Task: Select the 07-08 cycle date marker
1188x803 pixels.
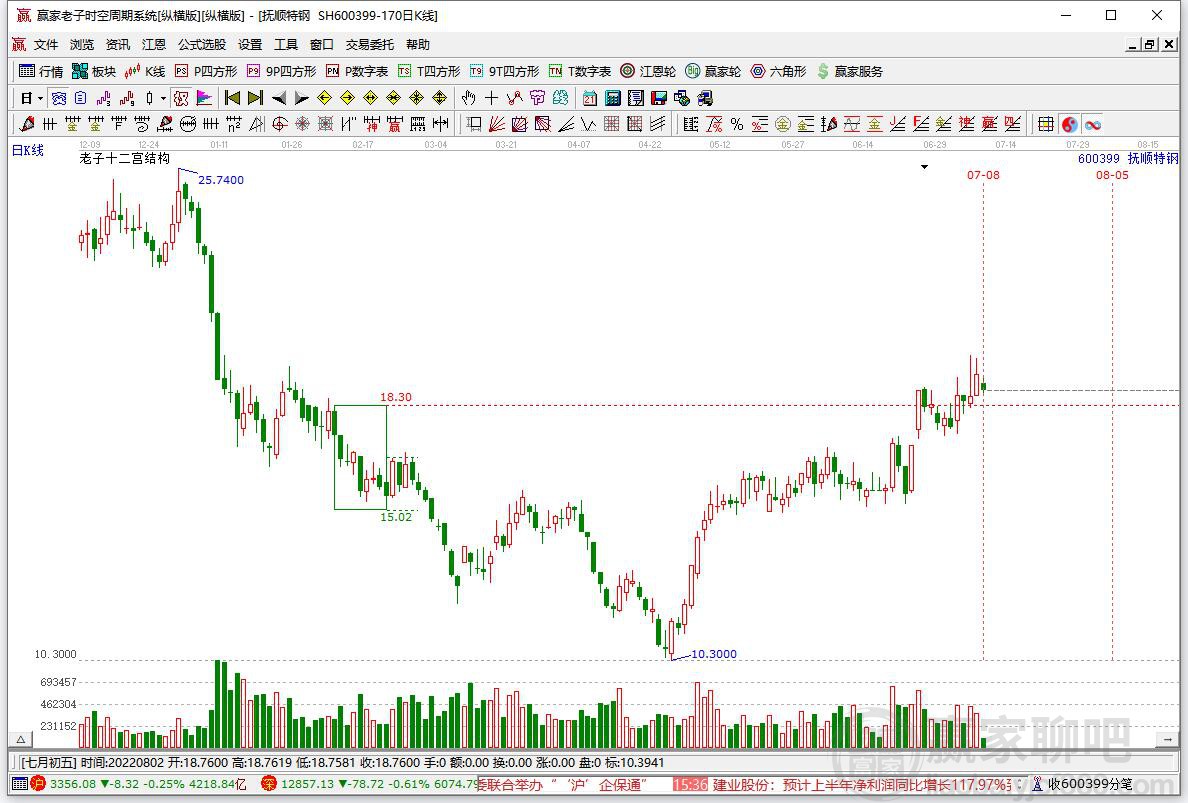Action: 983,175
